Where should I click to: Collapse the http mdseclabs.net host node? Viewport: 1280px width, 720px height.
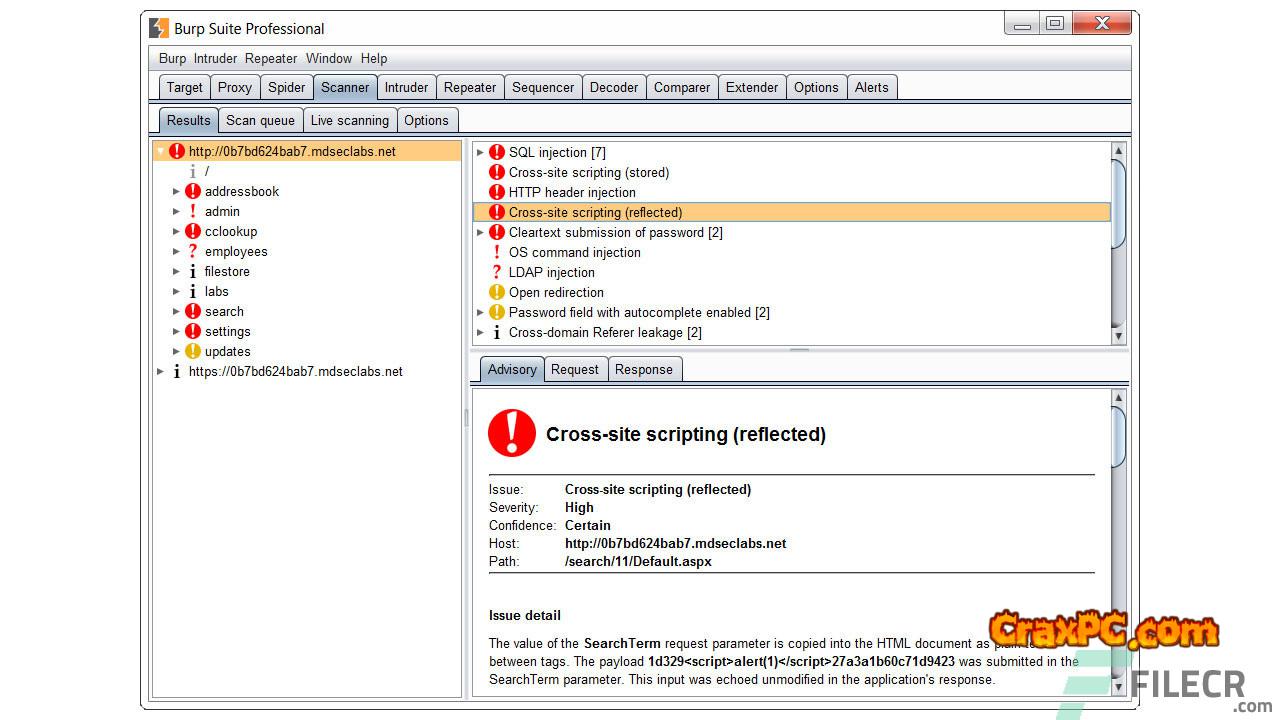(x=160, y=151)
